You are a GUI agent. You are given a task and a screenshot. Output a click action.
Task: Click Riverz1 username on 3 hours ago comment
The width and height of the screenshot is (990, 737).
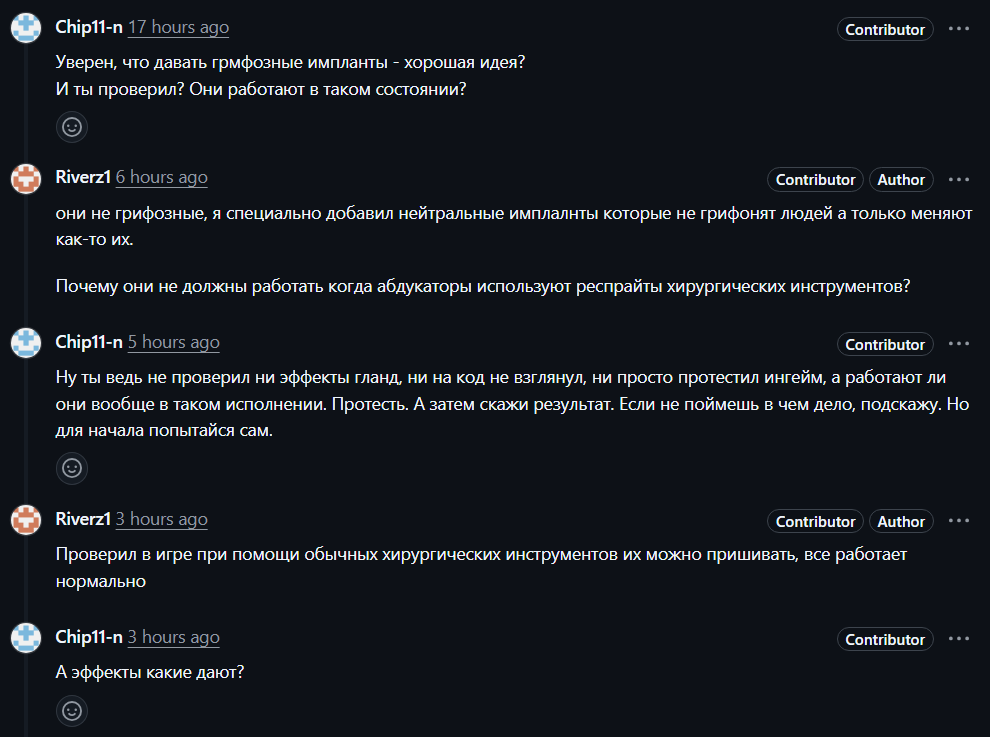tap(83, 519)
